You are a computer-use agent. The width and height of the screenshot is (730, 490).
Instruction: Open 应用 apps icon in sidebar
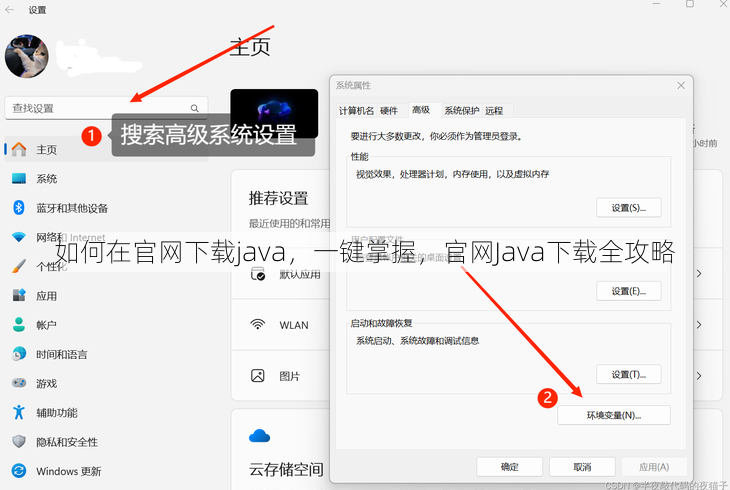19,295
